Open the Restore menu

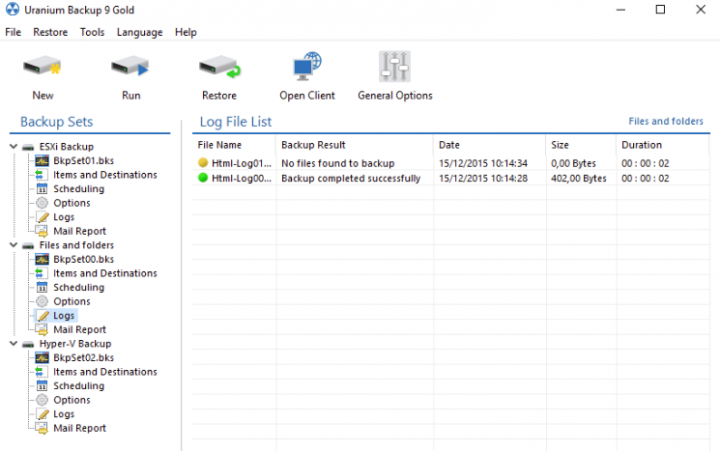click(x=51, y=32)
